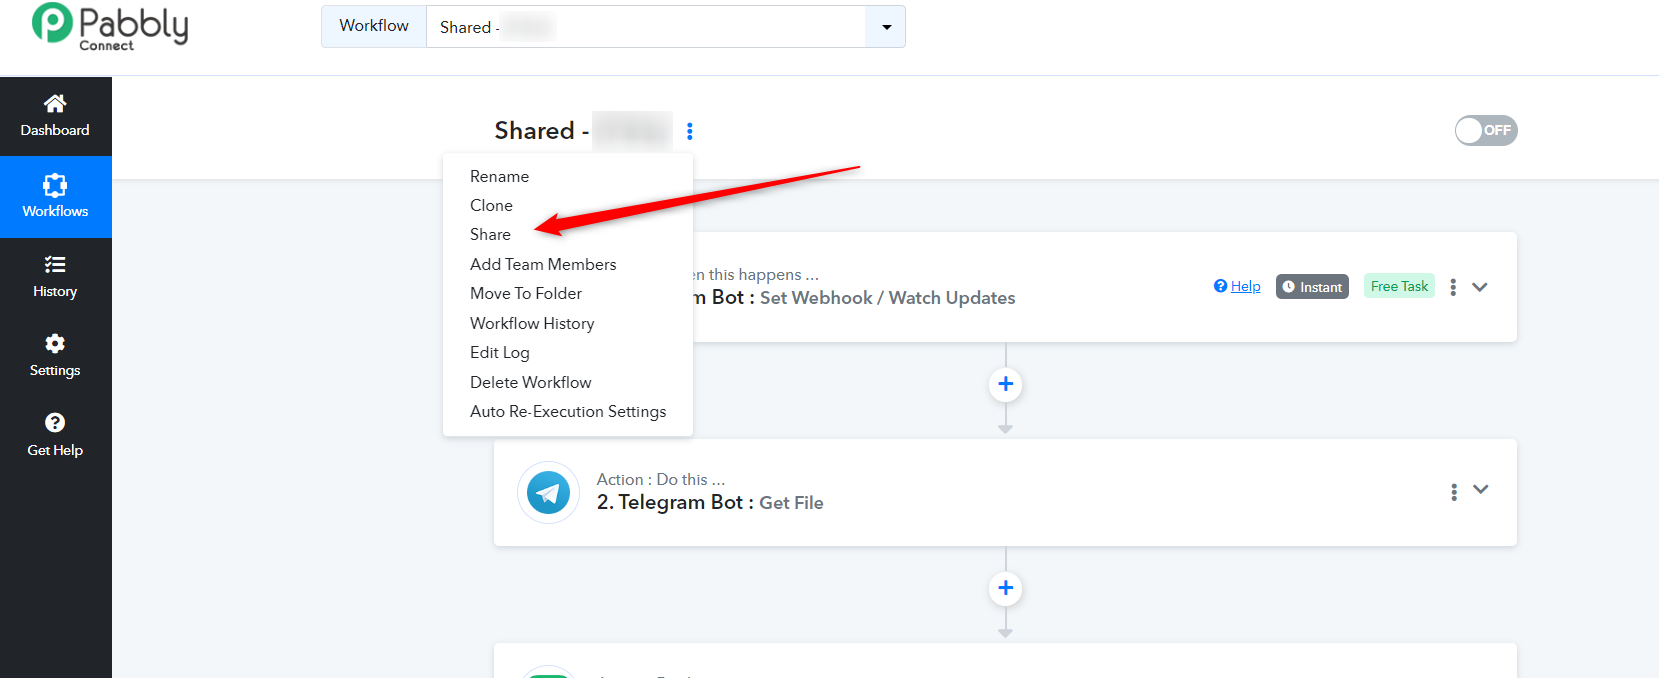Expand the Set Webhook trigger step chevron
The height and width of the screenshot is (678, 1659).
coord(1480,287)
